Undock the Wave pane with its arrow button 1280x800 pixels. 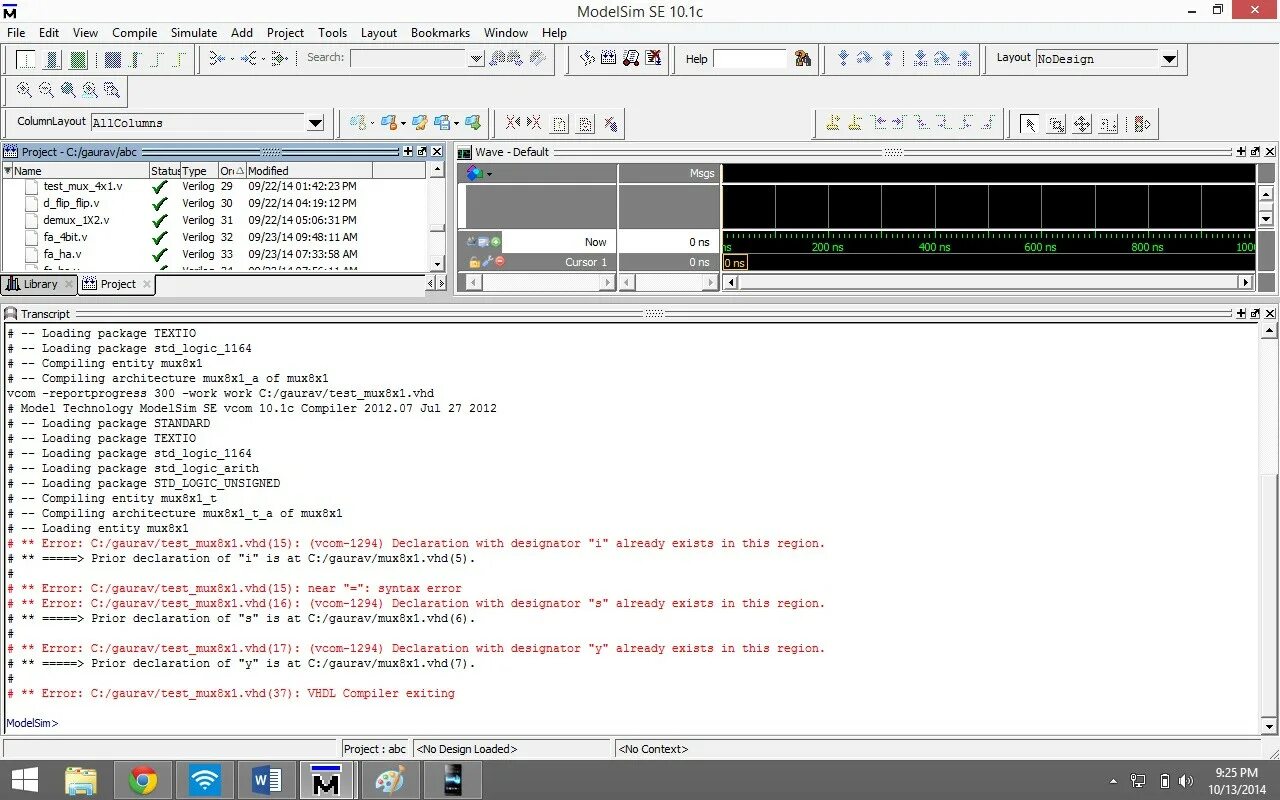[x=1255, y=152]
